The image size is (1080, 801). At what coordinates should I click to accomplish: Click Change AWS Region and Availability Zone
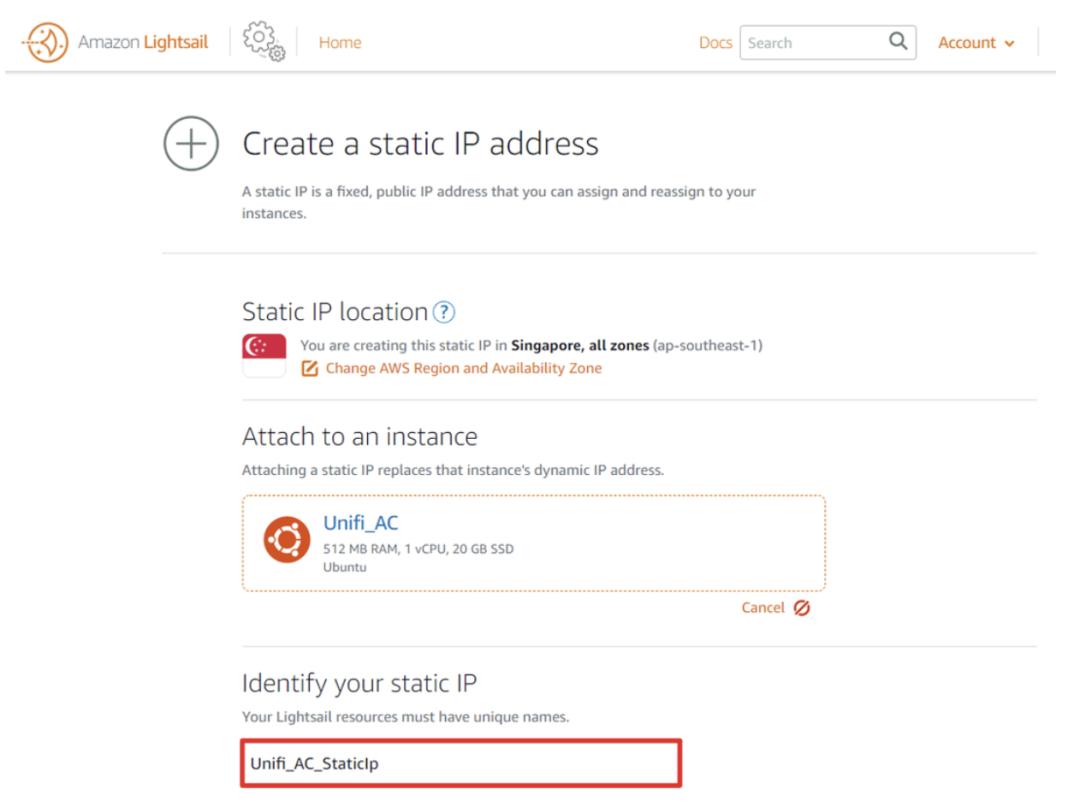[463, 368]
